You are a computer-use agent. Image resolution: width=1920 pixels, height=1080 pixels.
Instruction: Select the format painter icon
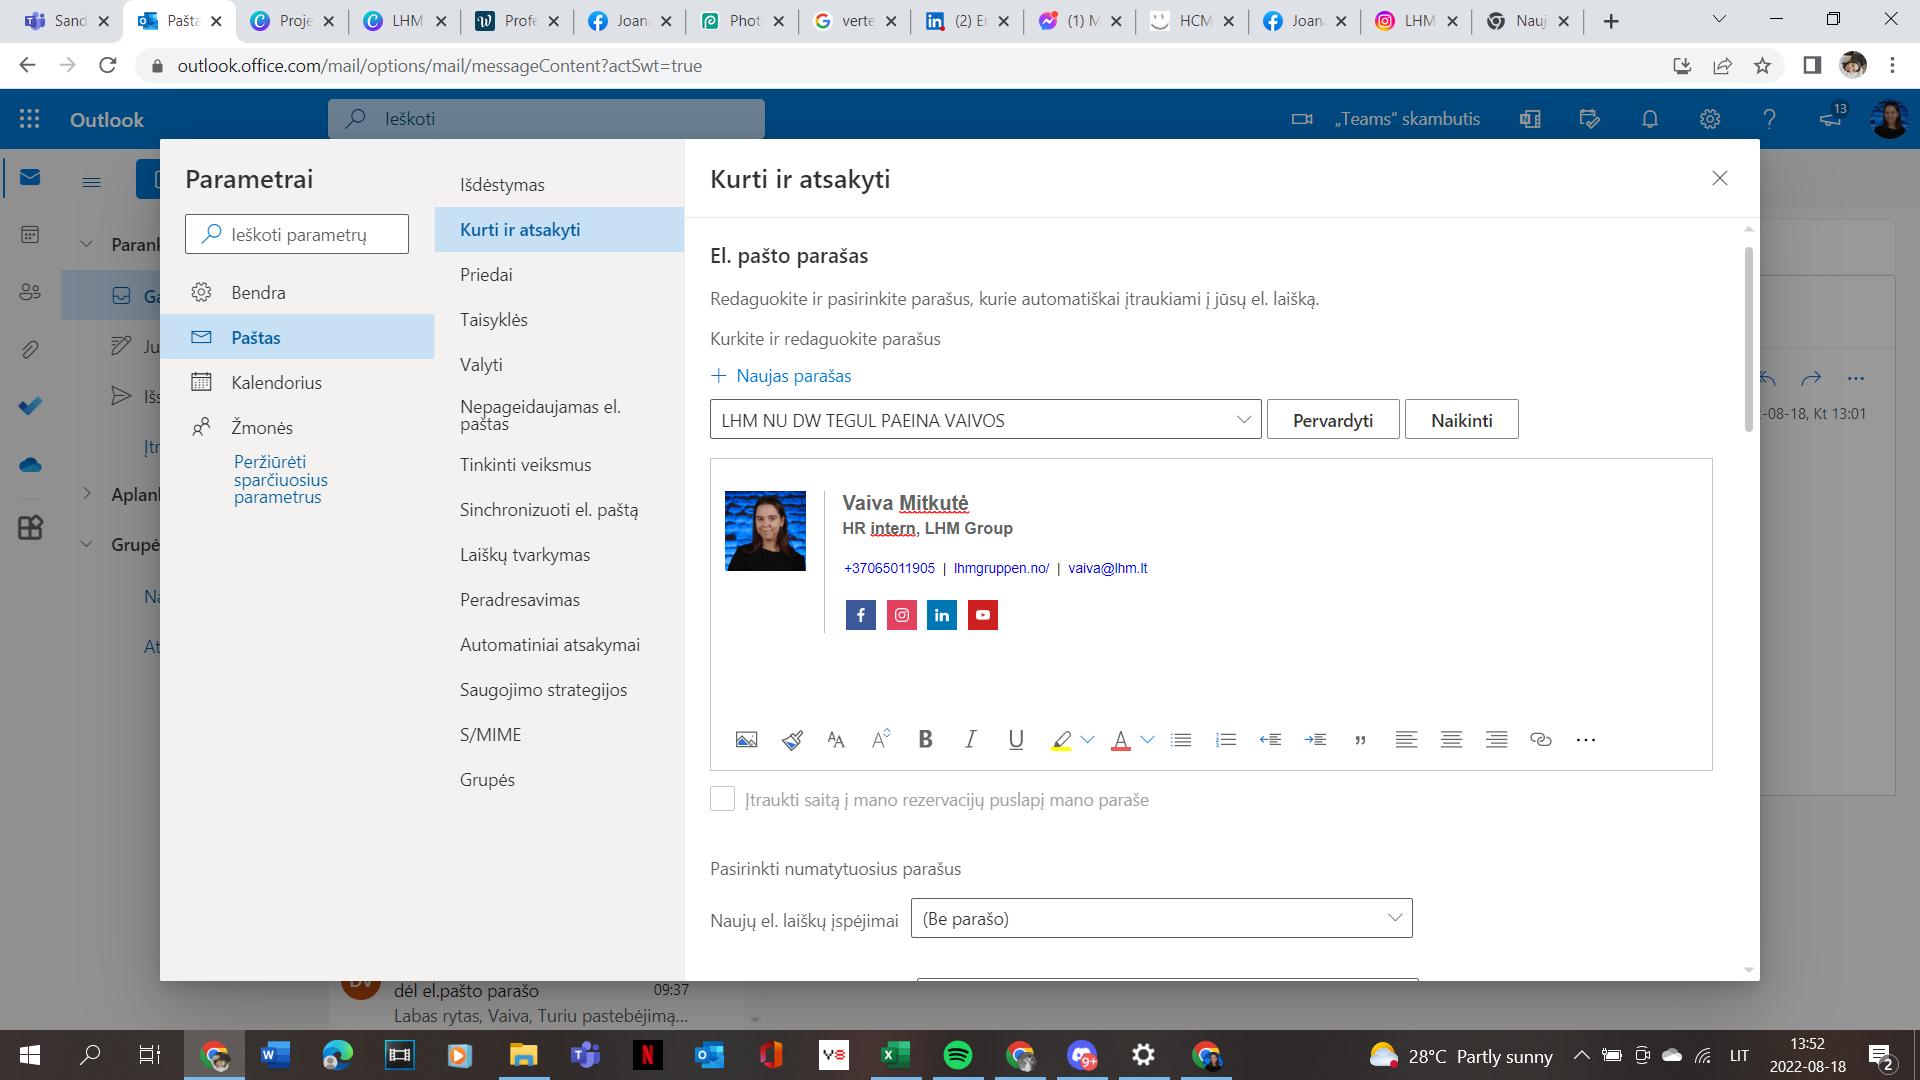tap(792, 740)
